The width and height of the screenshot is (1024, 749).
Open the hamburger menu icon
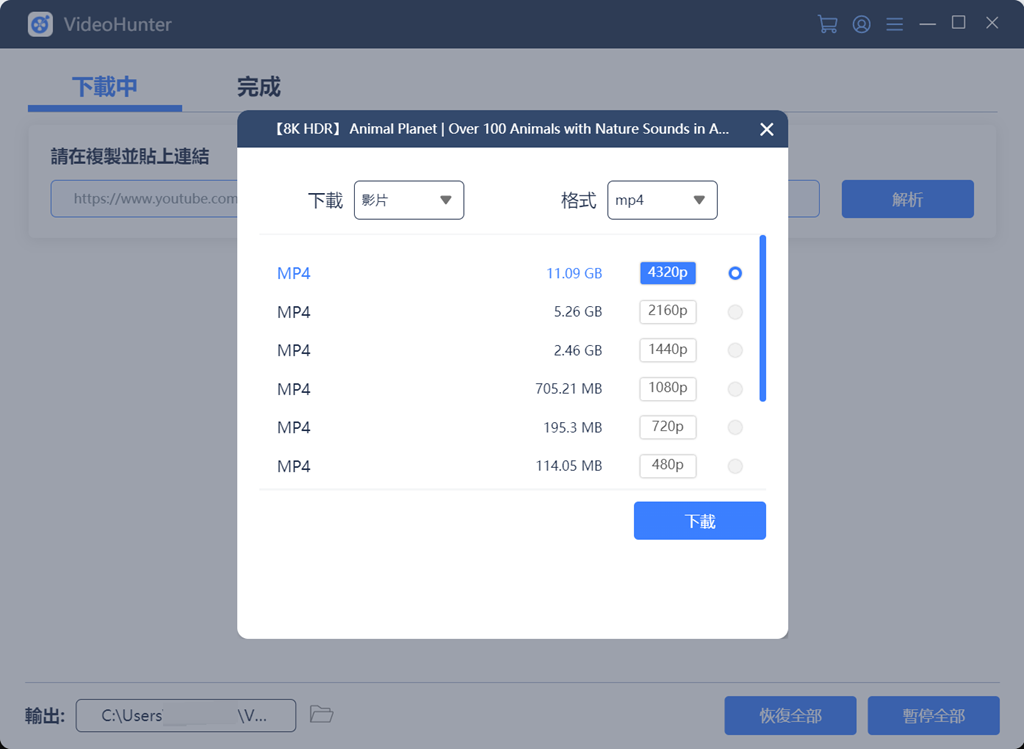click(x=895, y=24)
